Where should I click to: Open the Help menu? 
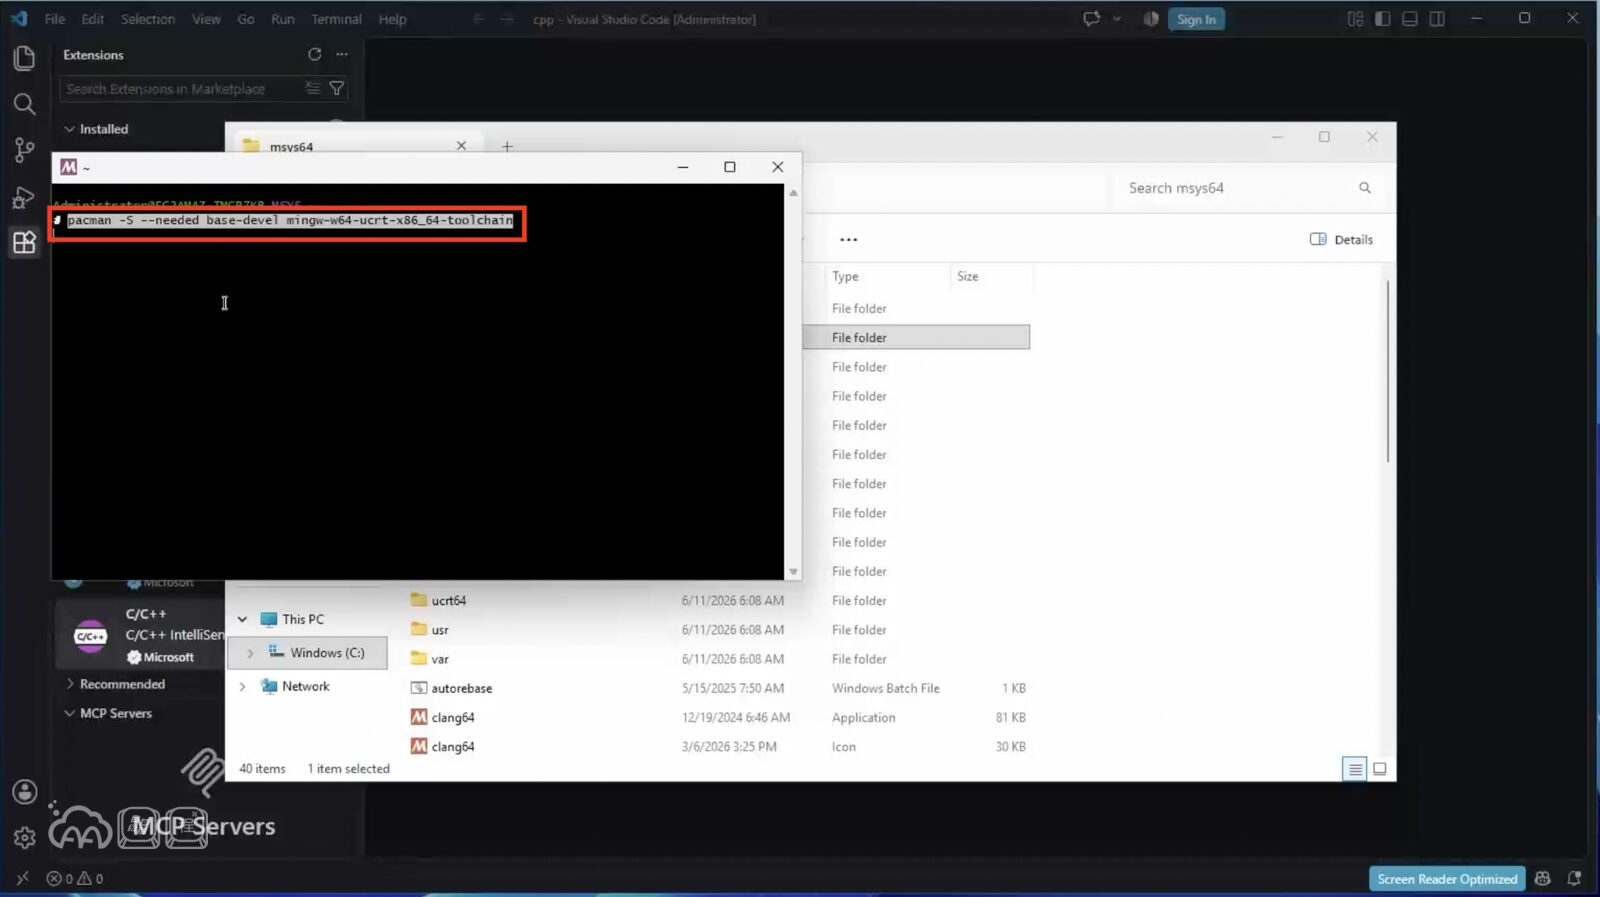coord(392,19)
